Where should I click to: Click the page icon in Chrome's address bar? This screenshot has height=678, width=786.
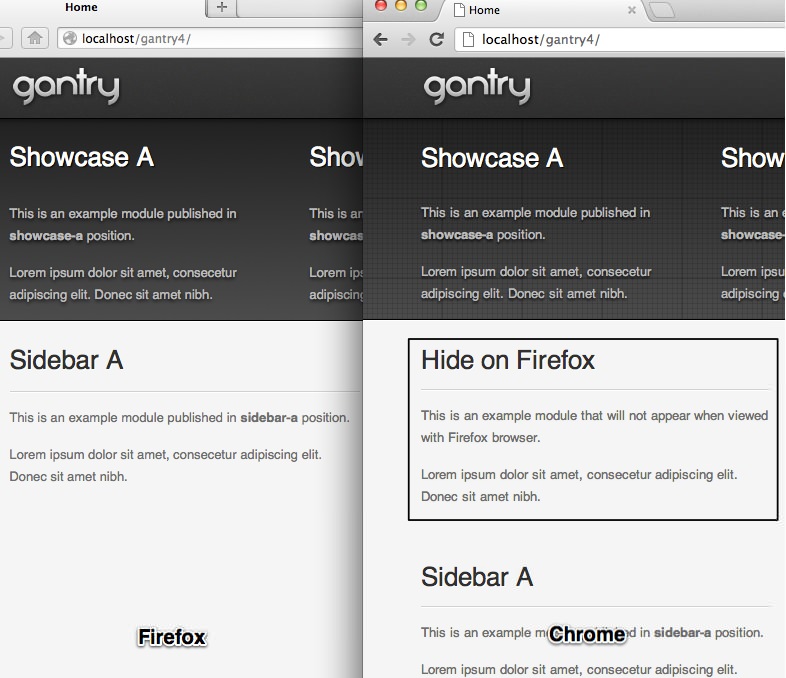click(468, 40)
